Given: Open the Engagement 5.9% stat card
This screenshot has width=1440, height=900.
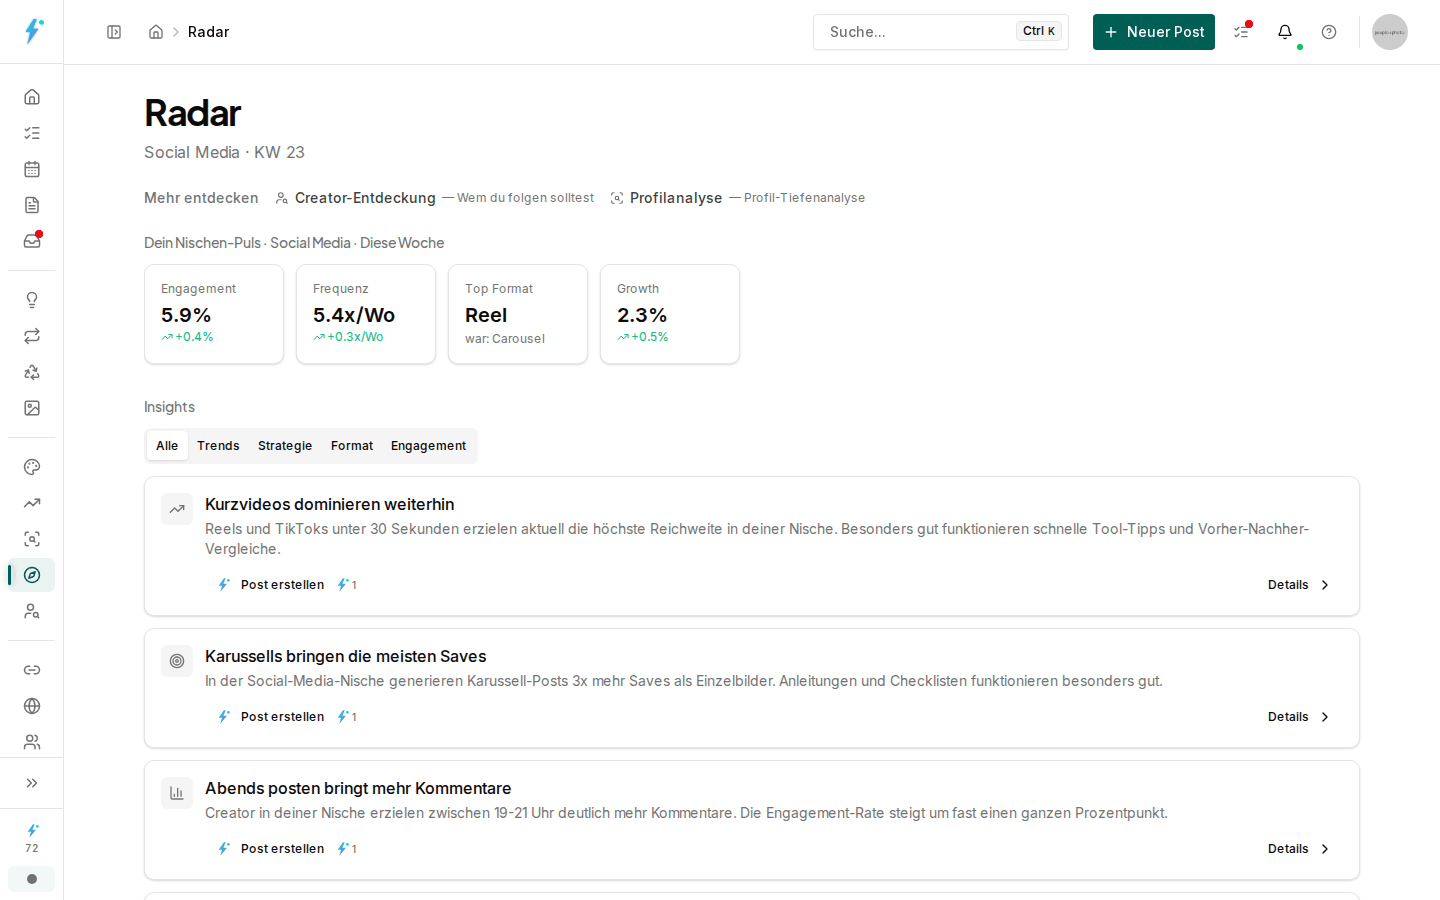Looking at the screenshot, I should 214,314.
